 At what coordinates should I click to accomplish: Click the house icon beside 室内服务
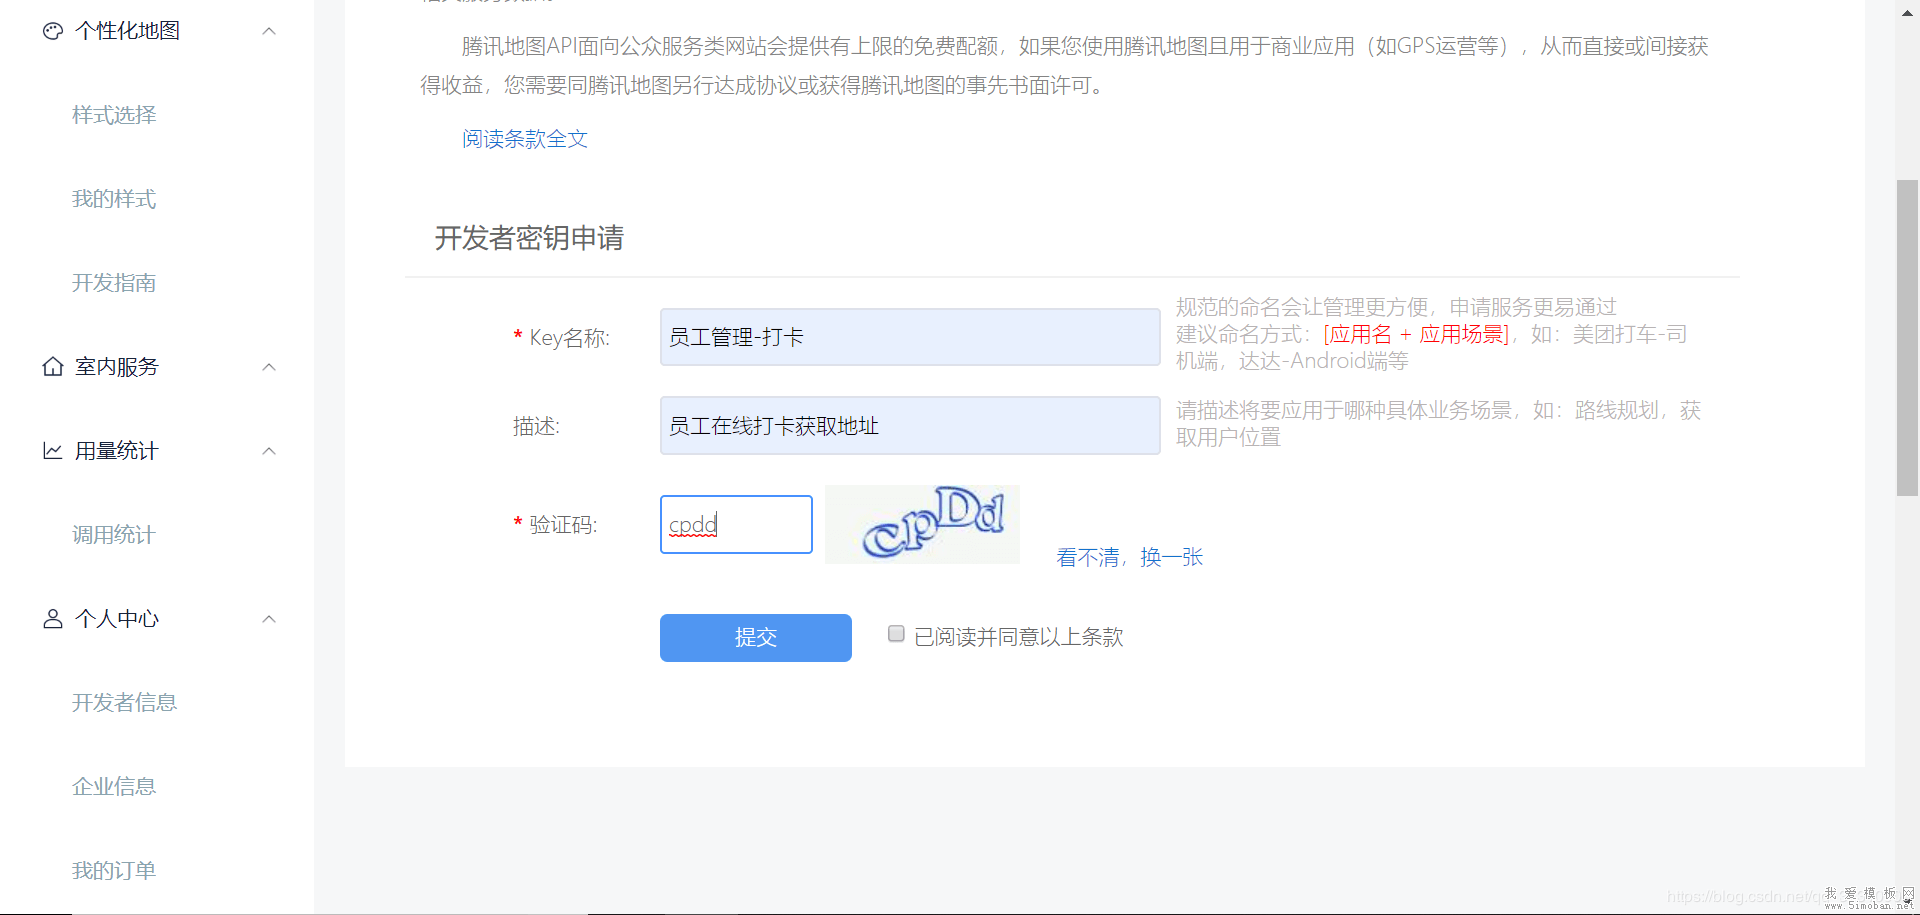tap(53, 367)
